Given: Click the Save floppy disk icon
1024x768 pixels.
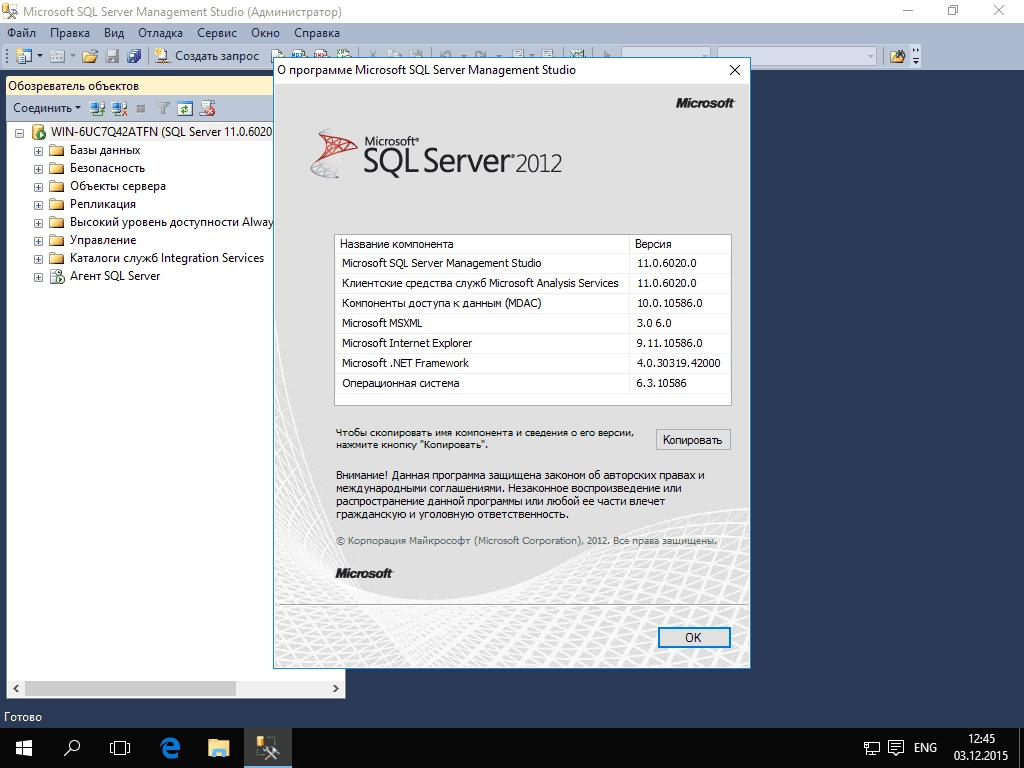Looking at the screenshot, I should point(112,56).
